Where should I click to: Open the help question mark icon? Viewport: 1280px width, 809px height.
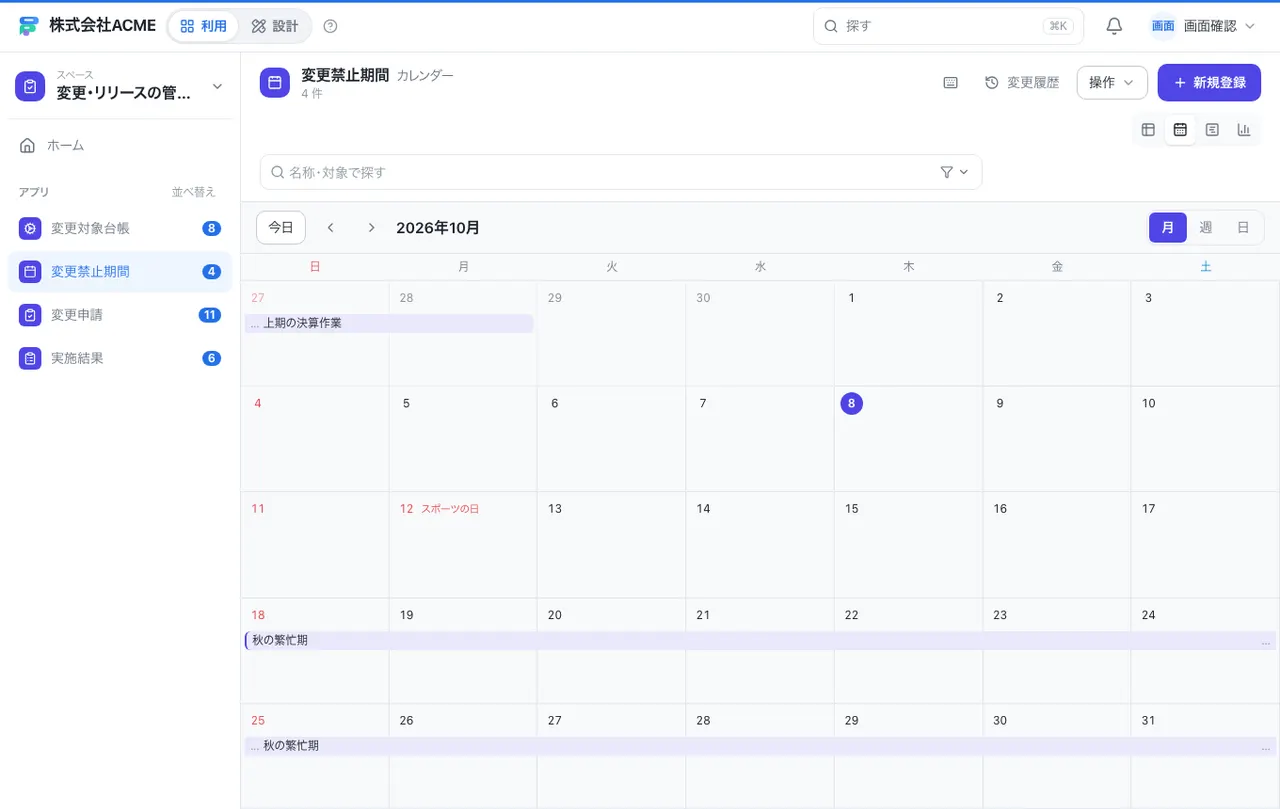[x=331, y=26]
